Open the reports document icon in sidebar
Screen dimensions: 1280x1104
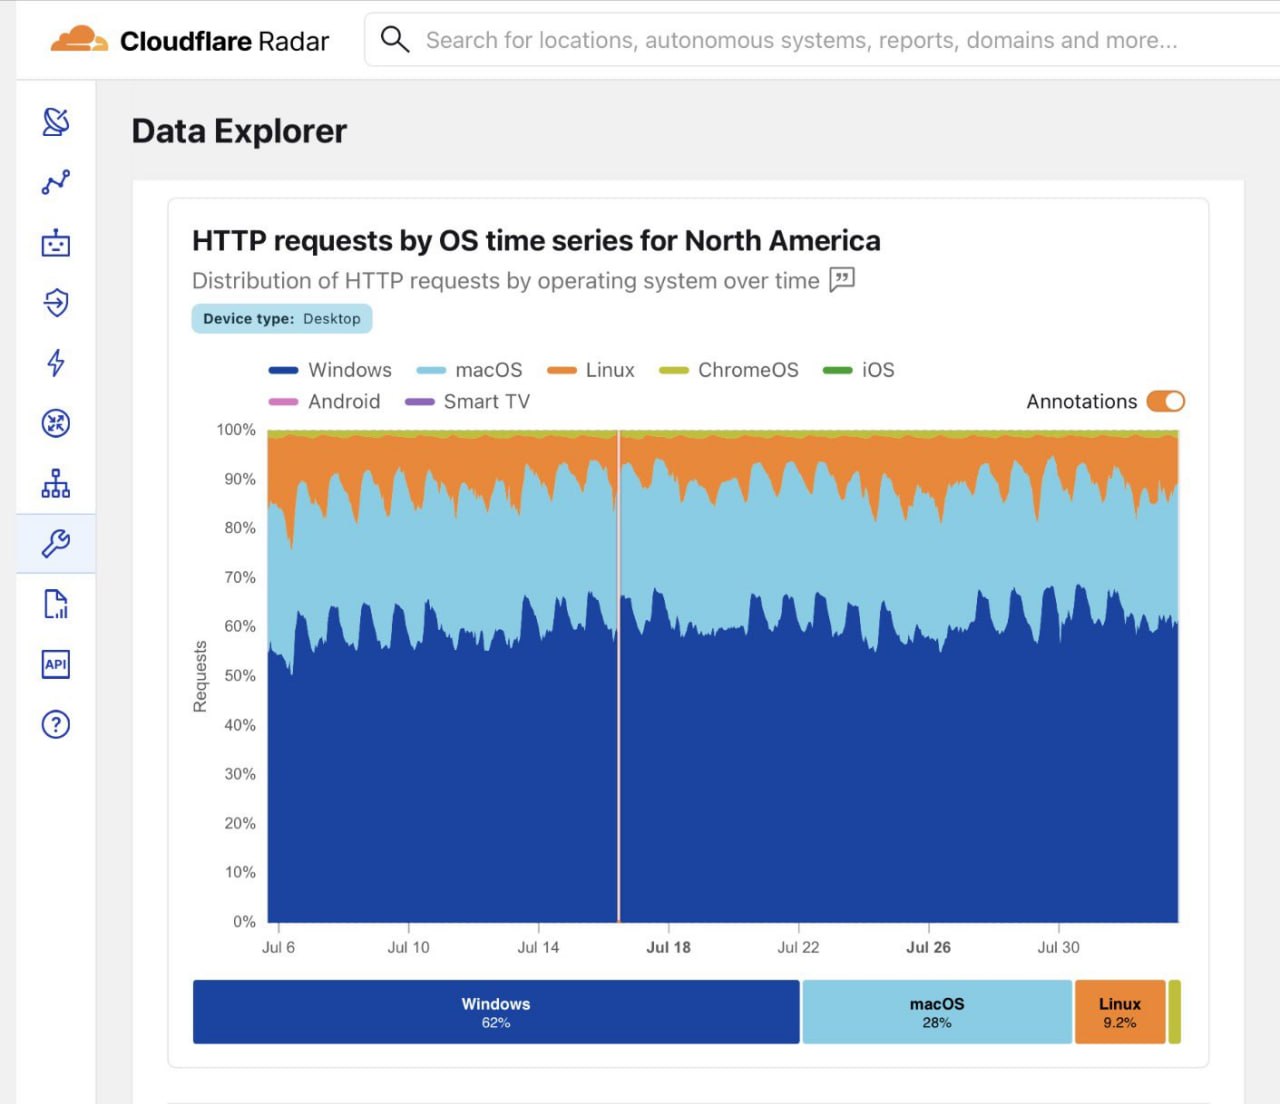pos(56,604)
